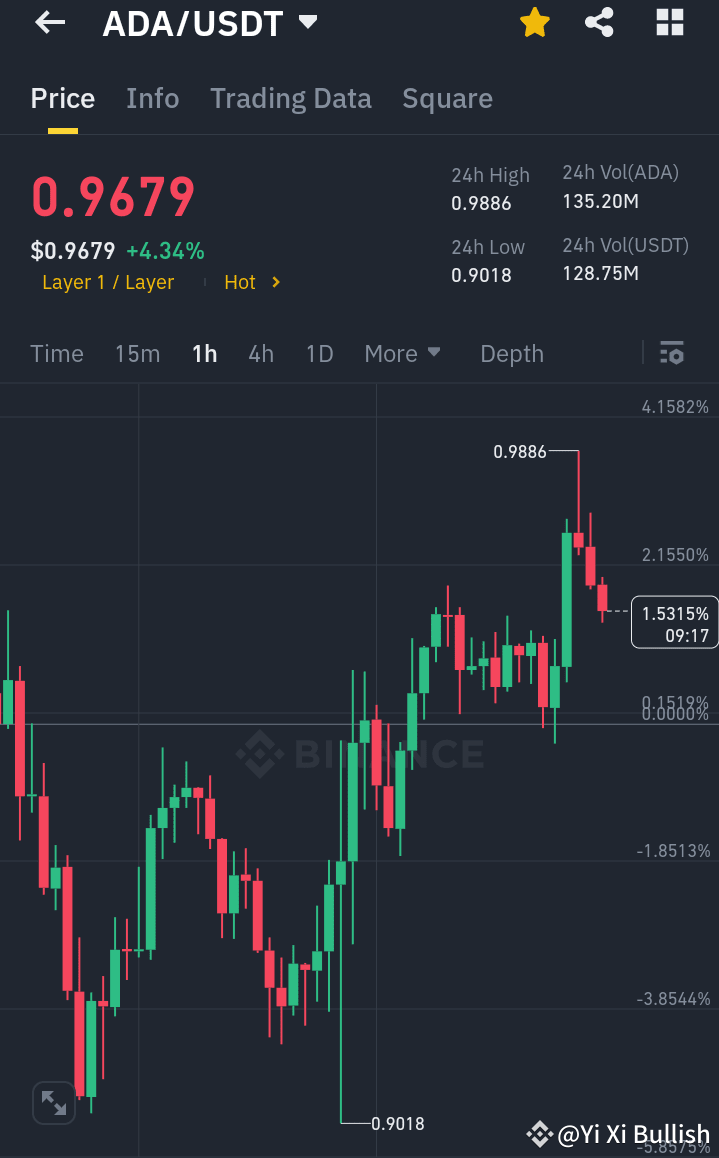Tap the back arrow to exit ADA/USDT
The width and height of the screenshot is (719, 1158).
[48, 22]
